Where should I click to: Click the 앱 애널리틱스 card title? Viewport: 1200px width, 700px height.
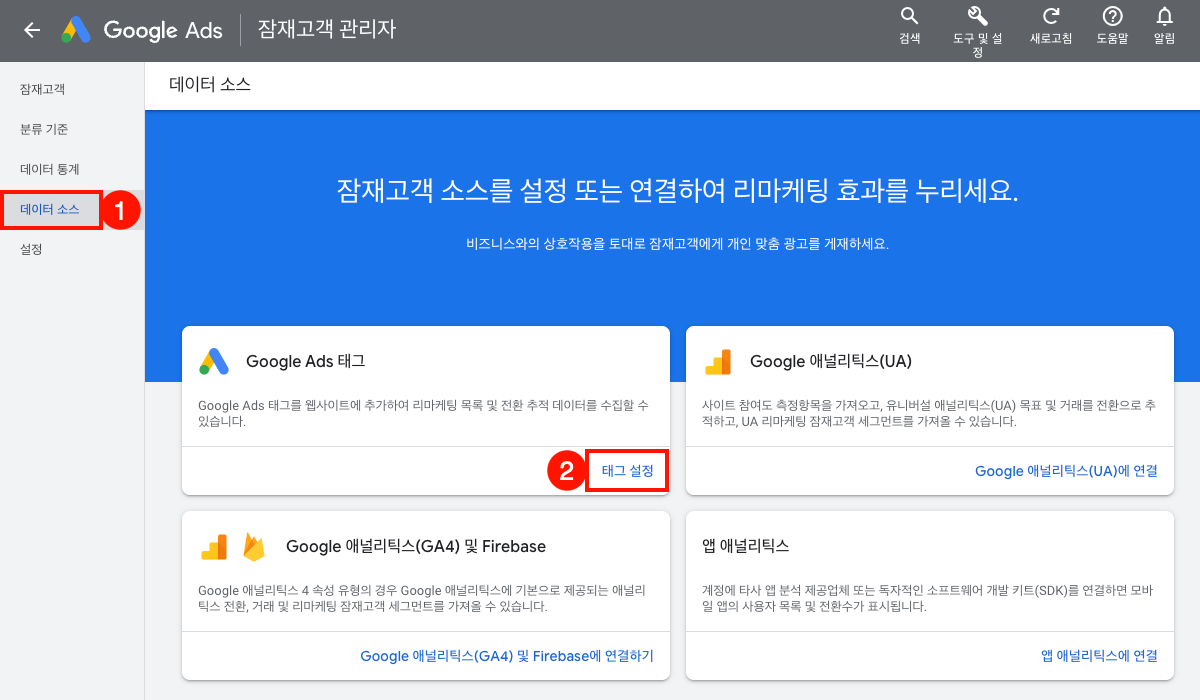point(746,546)
